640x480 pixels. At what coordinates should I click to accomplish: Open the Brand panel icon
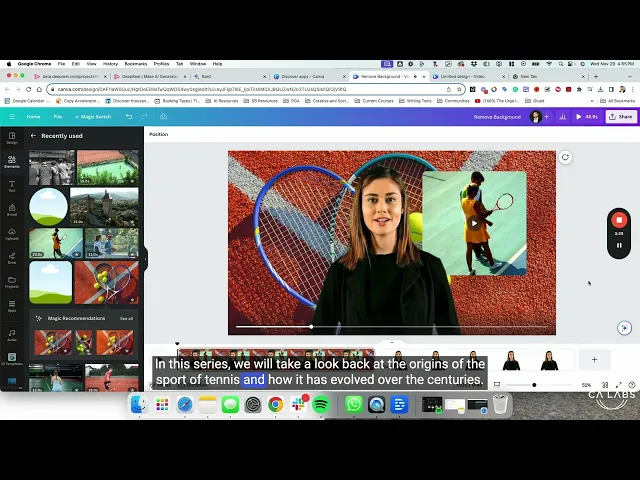point(12,210)
